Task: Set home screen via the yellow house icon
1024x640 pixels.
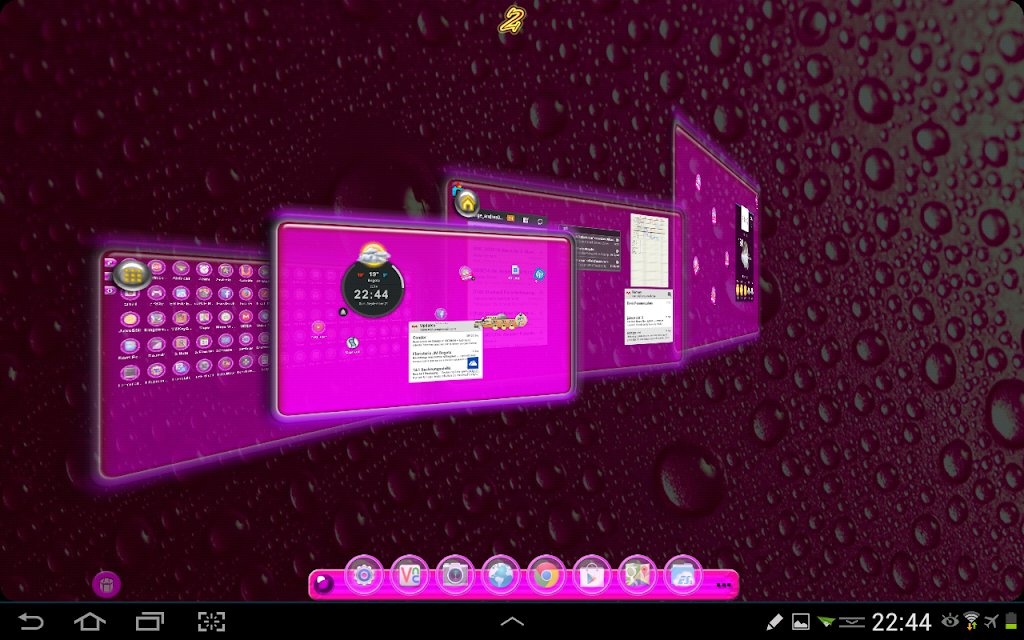Action: coord(468,203)
